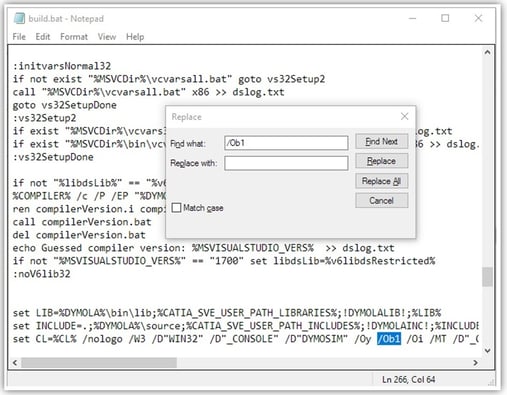Close the Notepad window
The height and width of the screenshot is (395, 507).
[478, 18]
